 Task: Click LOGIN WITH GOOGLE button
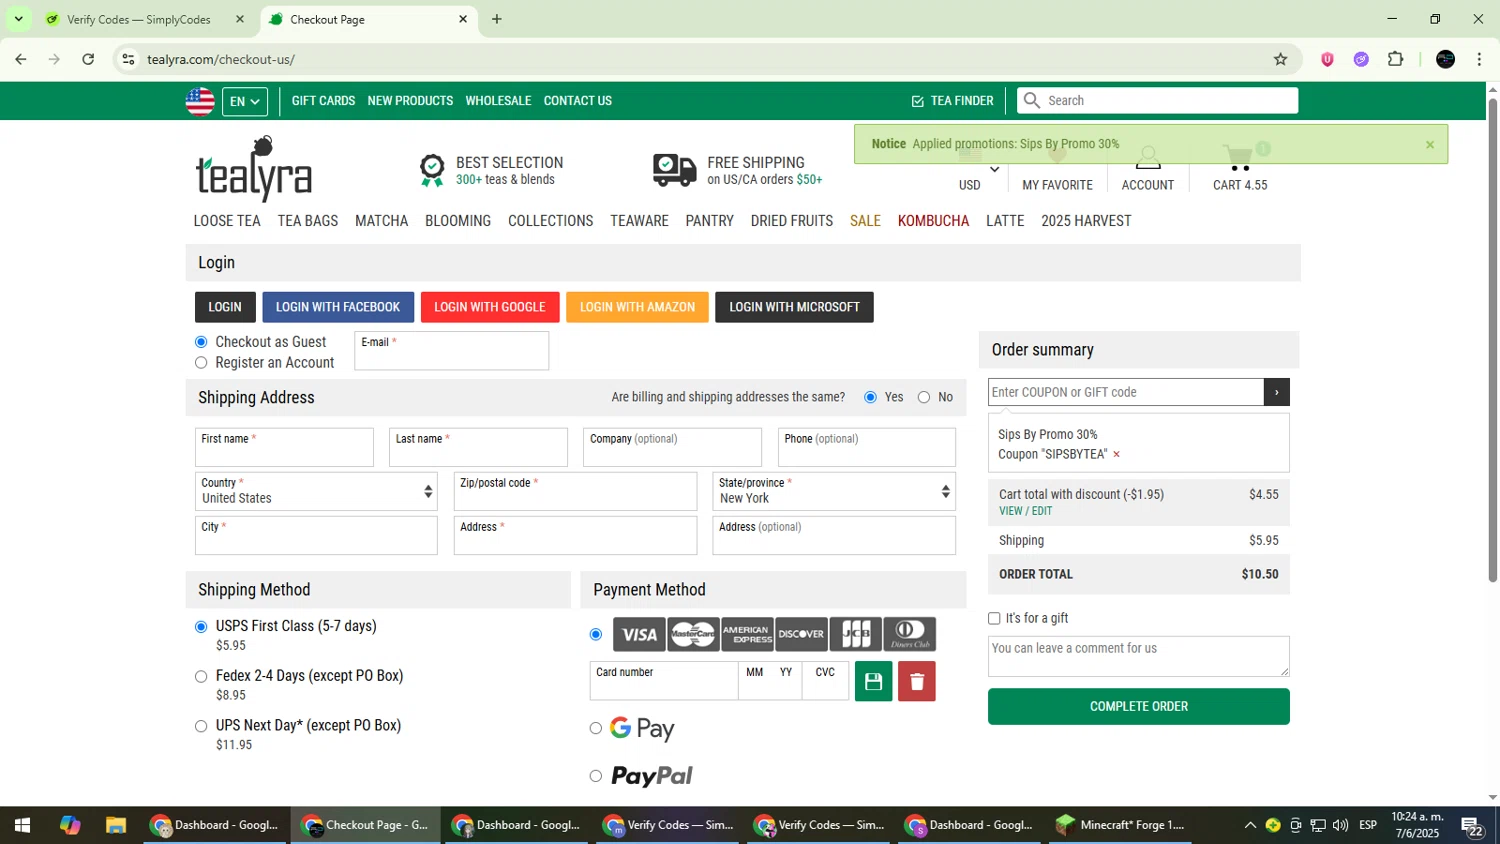click(x=490, y=307)
